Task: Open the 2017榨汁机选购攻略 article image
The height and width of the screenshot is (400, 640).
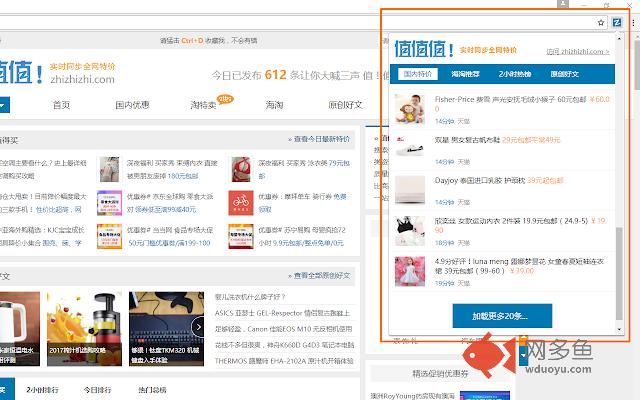Action: coord(84,329)
